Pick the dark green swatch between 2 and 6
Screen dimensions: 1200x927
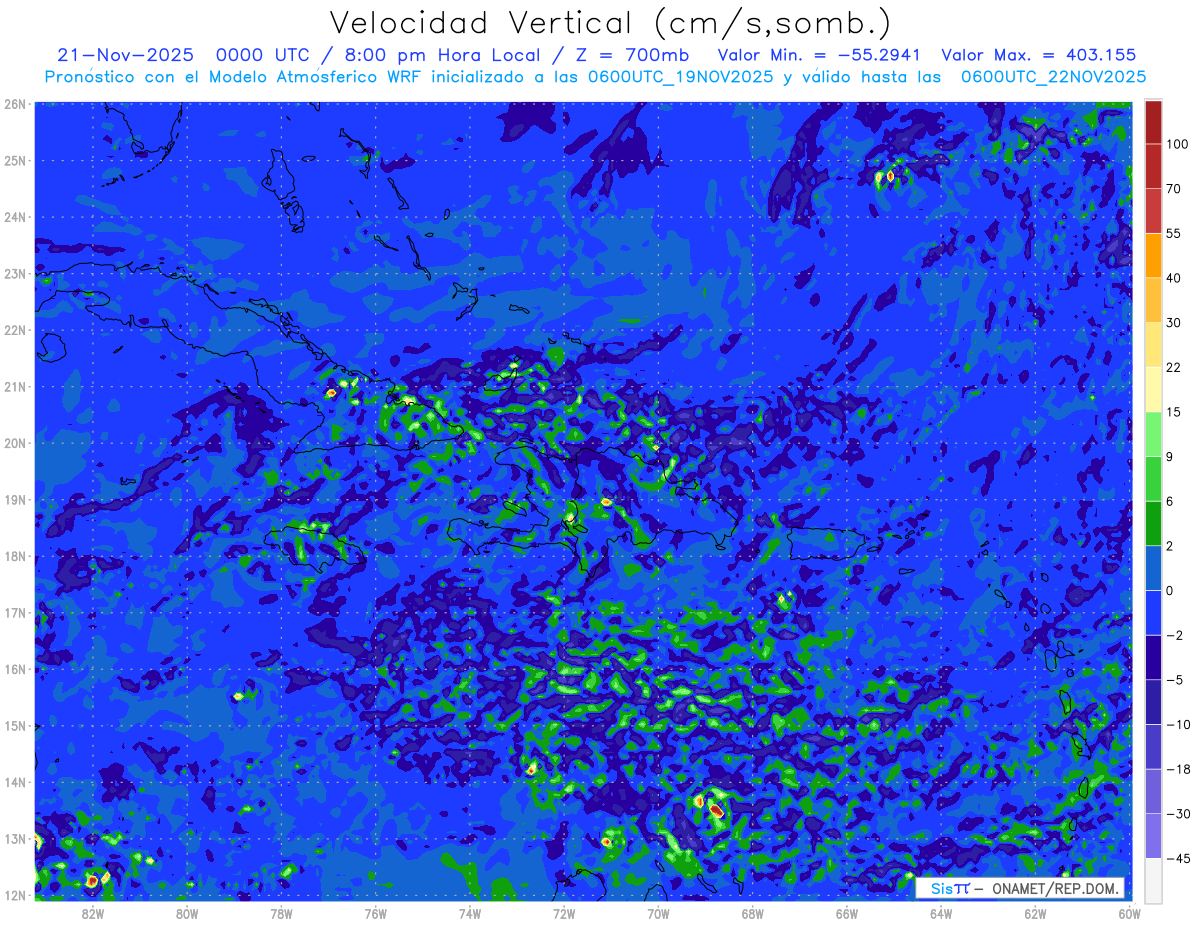(1153, 523)
